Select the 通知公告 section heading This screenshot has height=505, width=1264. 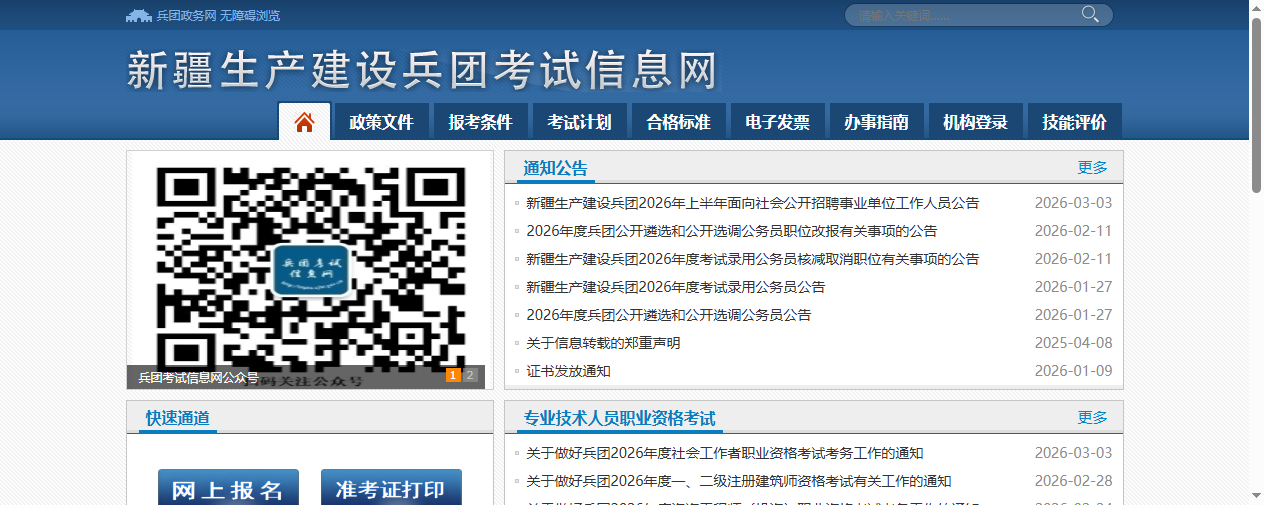click(x=556, y=167)
